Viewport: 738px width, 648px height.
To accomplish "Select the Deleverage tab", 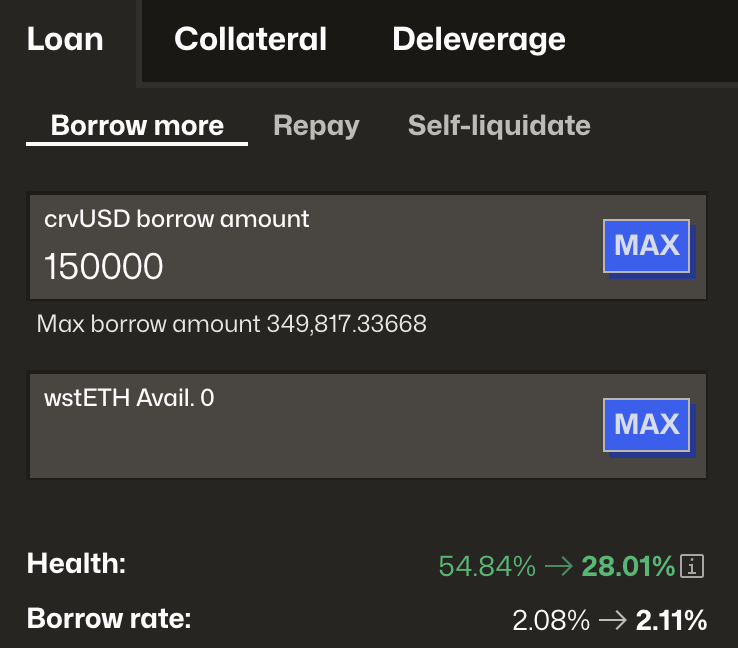I will [x=478, y=40].
